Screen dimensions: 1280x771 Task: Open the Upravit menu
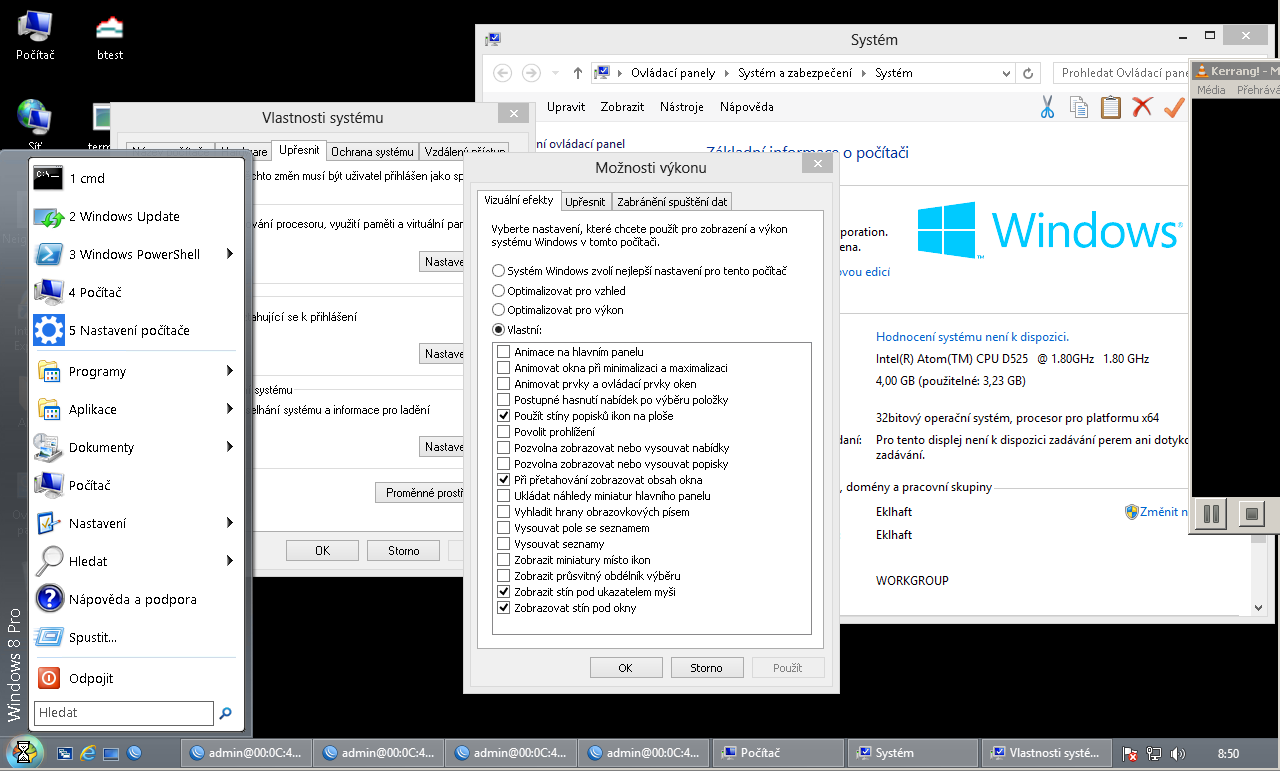coord(566,107)
